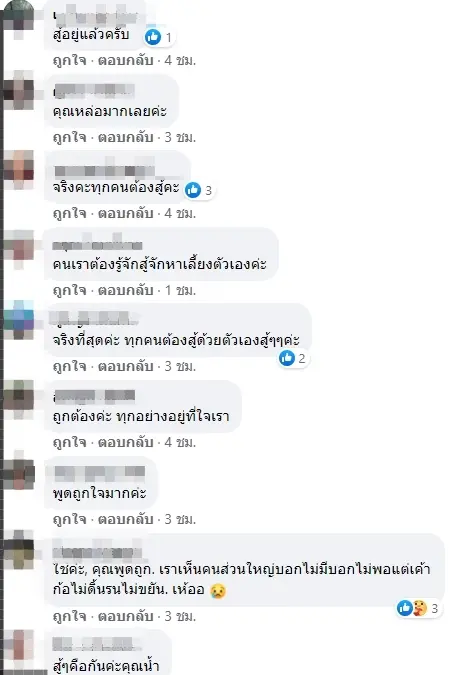Screen dimensions: 461x675
Task: Click like icon on 'สู้อยู่แล้วครับ' comment
Action: (x=153, y=37)
